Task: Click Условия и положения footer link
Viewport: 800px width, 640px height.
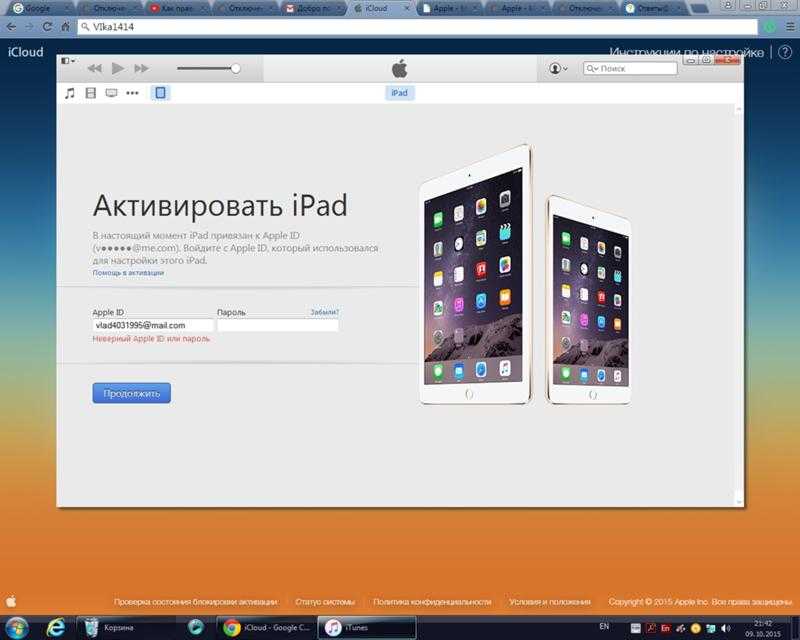Action: point(549,602)
